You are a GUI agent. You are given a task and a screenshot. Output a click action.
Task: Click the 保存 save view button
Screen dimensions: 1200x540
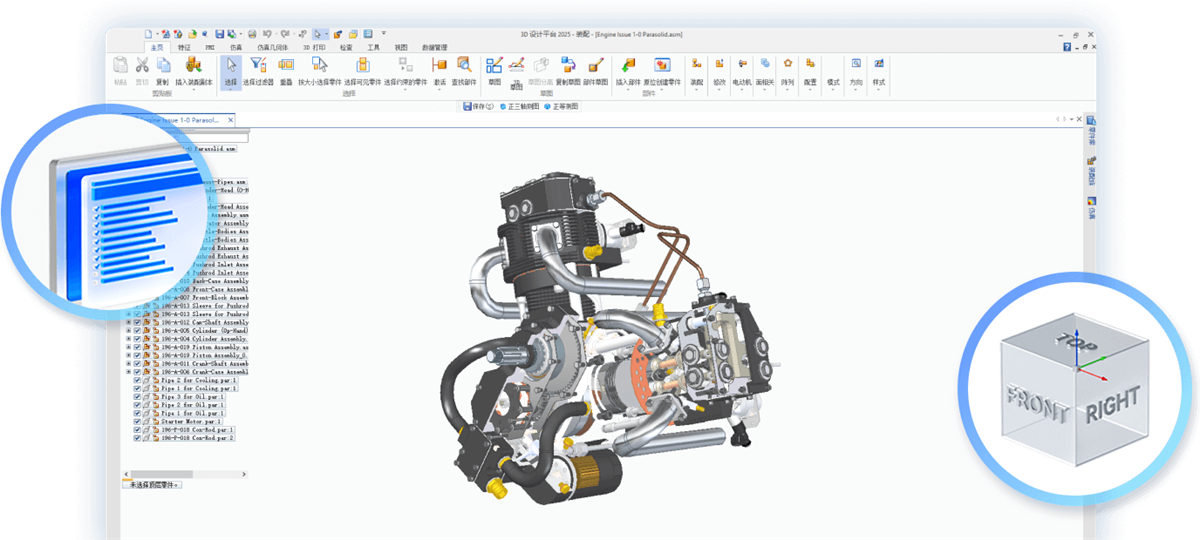pos(477,105)
